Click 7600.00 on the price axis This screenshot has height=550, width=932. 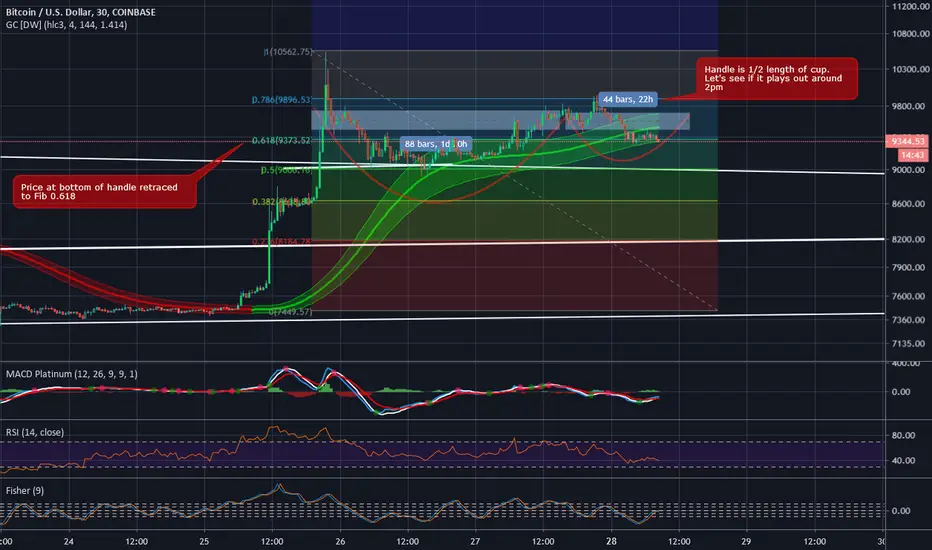pos(908,296)
